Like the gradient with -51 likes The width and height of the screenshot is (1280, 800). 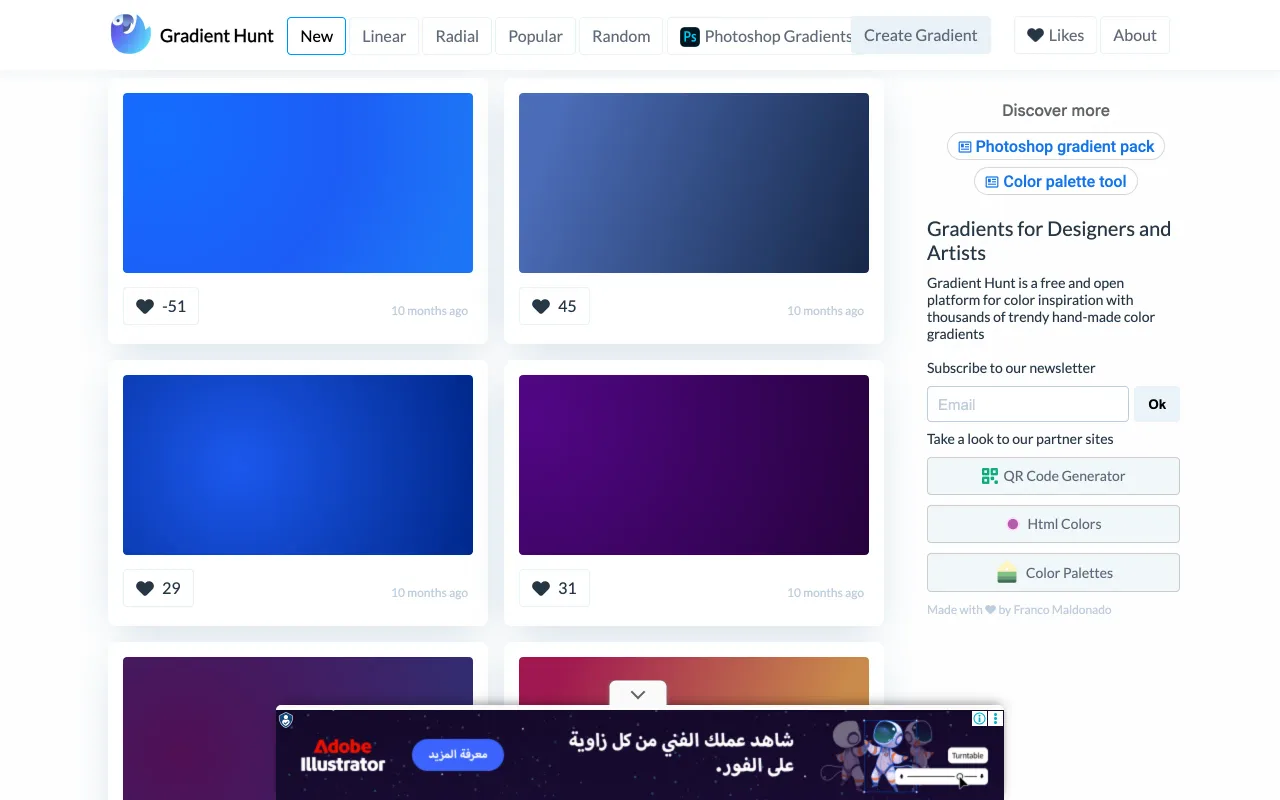pos(161,306)
